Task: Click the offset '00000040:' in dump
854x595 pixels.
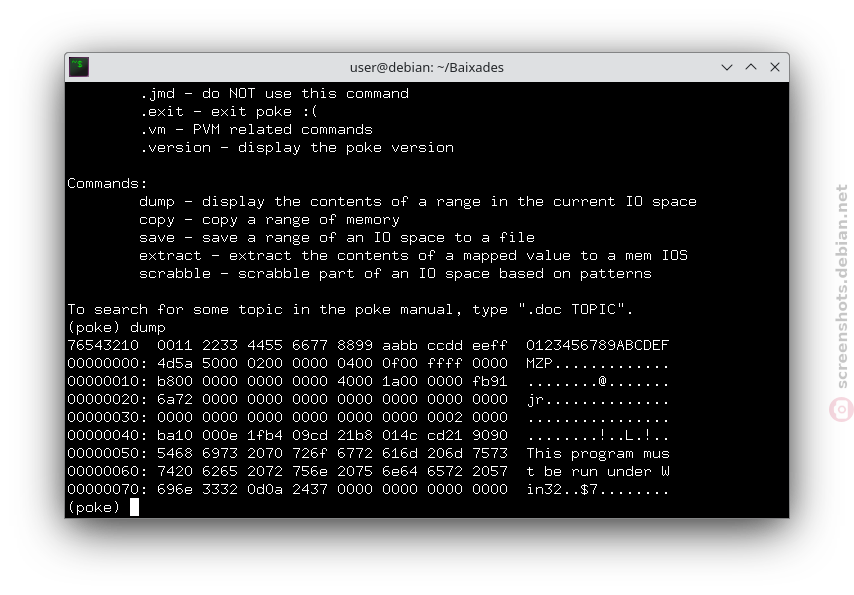Action: coord(107,435)
